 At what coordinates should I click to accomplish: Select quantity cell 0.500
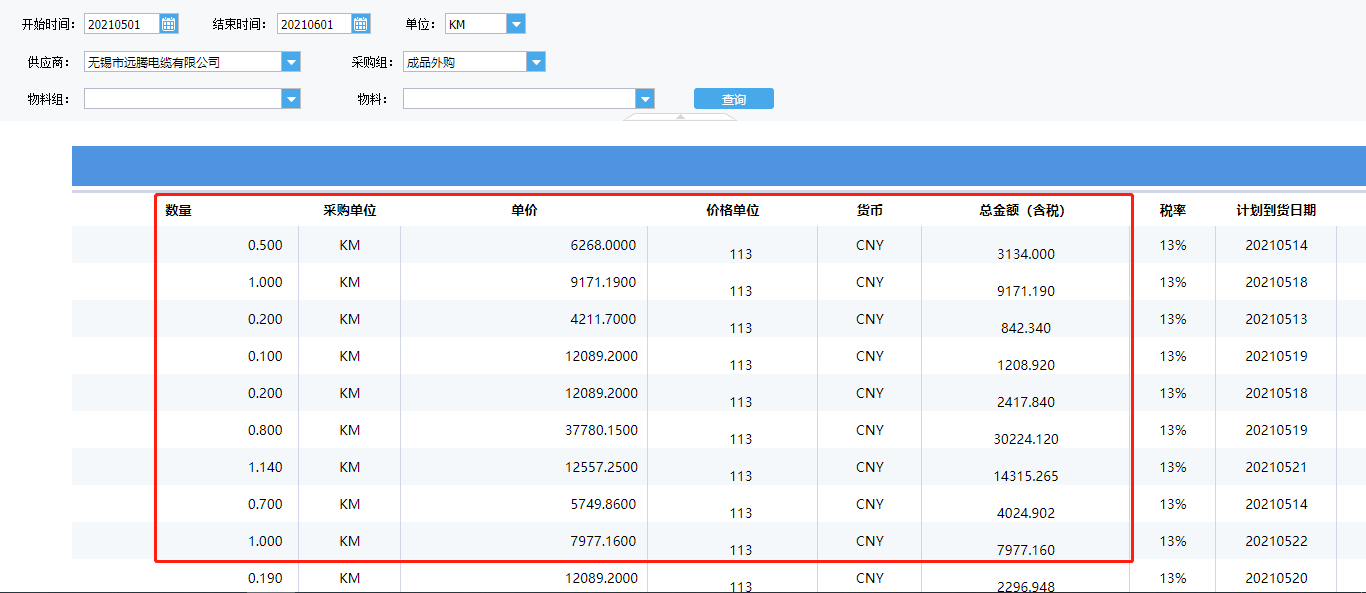click(265, 245)
